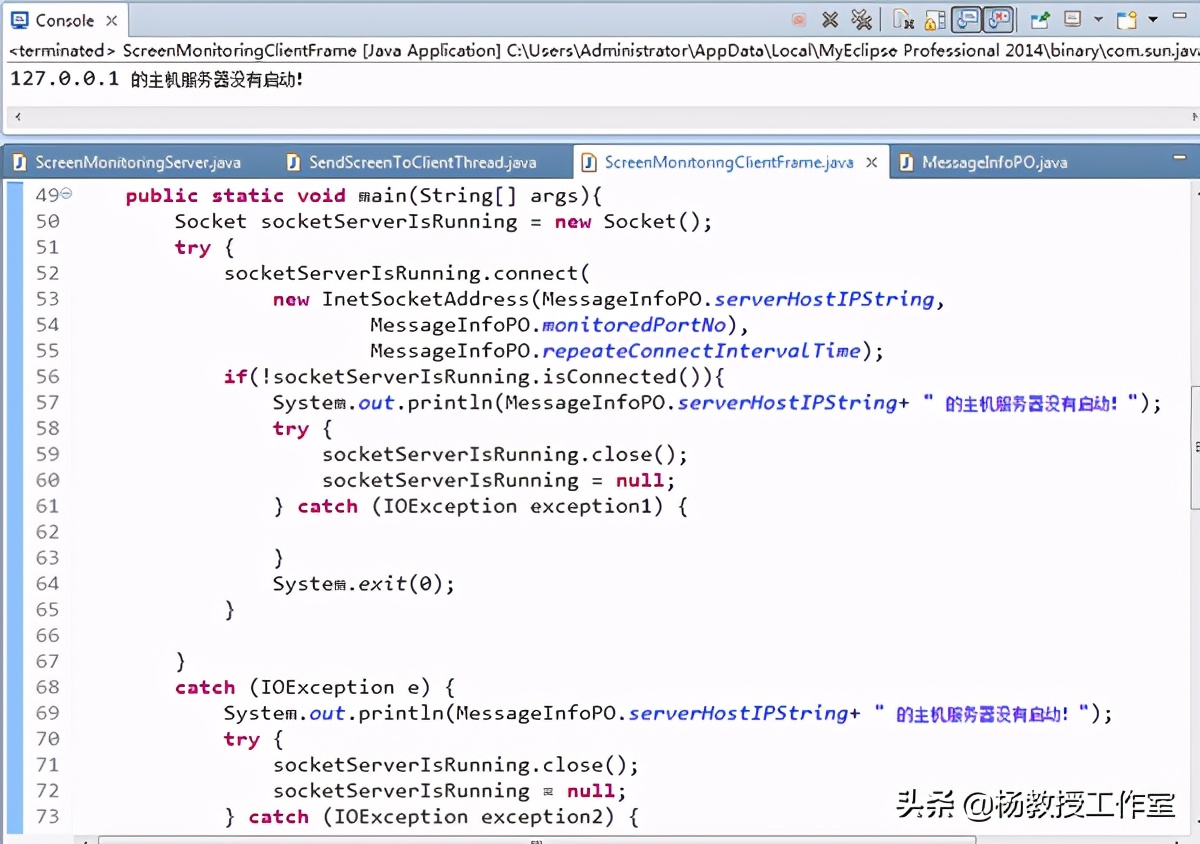1200x844 pixels.
Task: Close the ScreenMonitoringClientFrame.java tab
Action: point(872,162)
